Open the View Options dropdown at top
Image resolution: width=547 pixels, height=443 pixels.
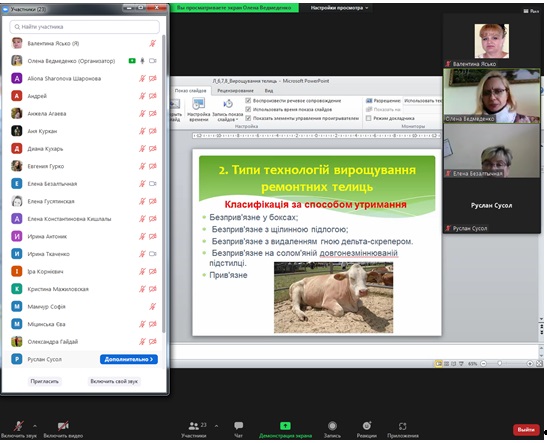pos(339,8)
